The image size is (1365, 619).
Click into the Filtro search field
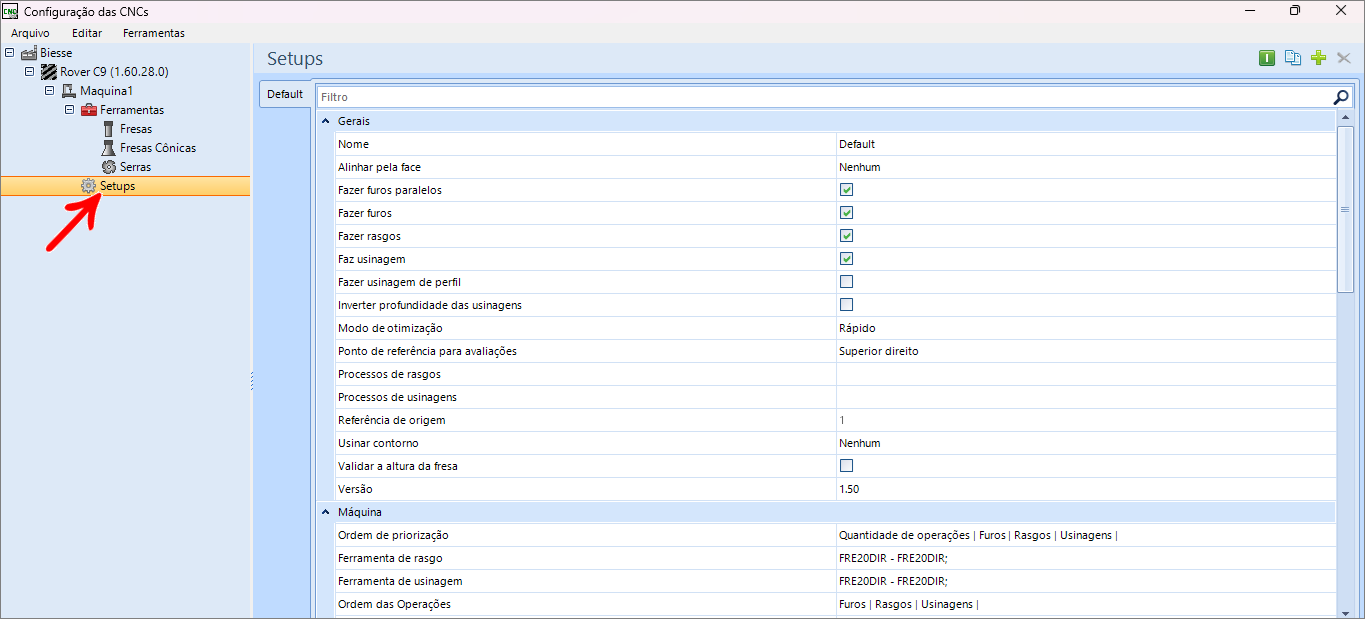tap(820, 97)
